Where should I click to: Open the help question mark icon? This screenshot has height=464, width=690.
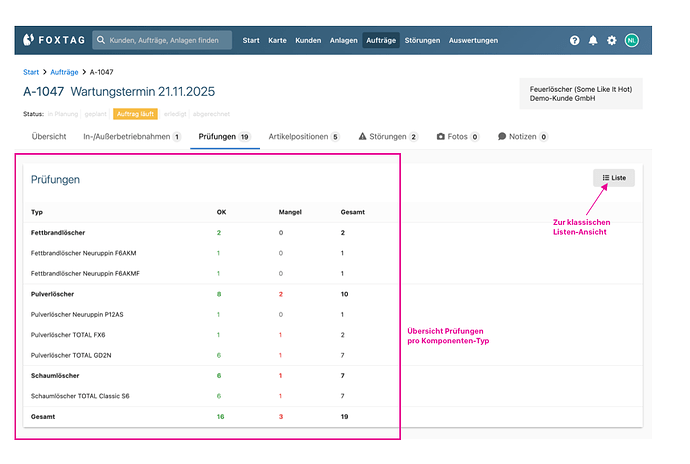pyautogui.click(x=574, y=41)
